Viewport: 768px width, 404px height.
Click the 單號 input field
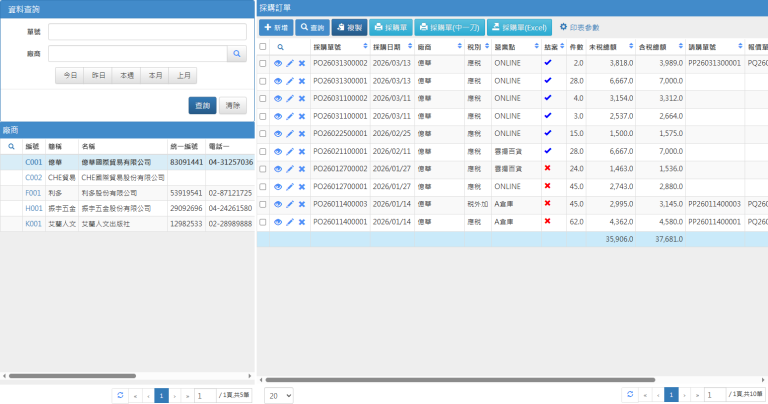click(x=147, y=32)
